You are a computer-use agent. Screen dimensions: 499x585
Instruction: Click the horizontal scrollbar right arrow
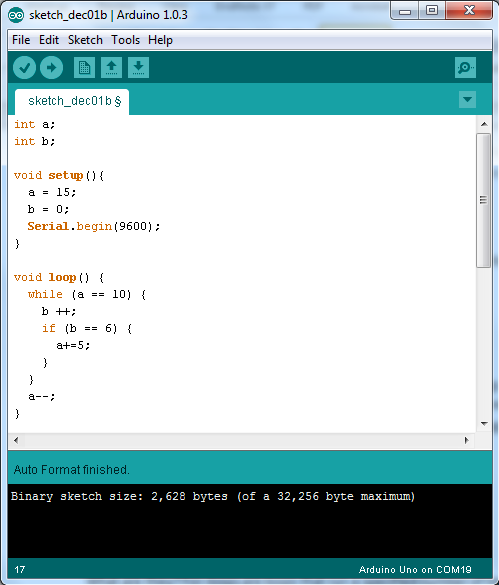(467, 440)
